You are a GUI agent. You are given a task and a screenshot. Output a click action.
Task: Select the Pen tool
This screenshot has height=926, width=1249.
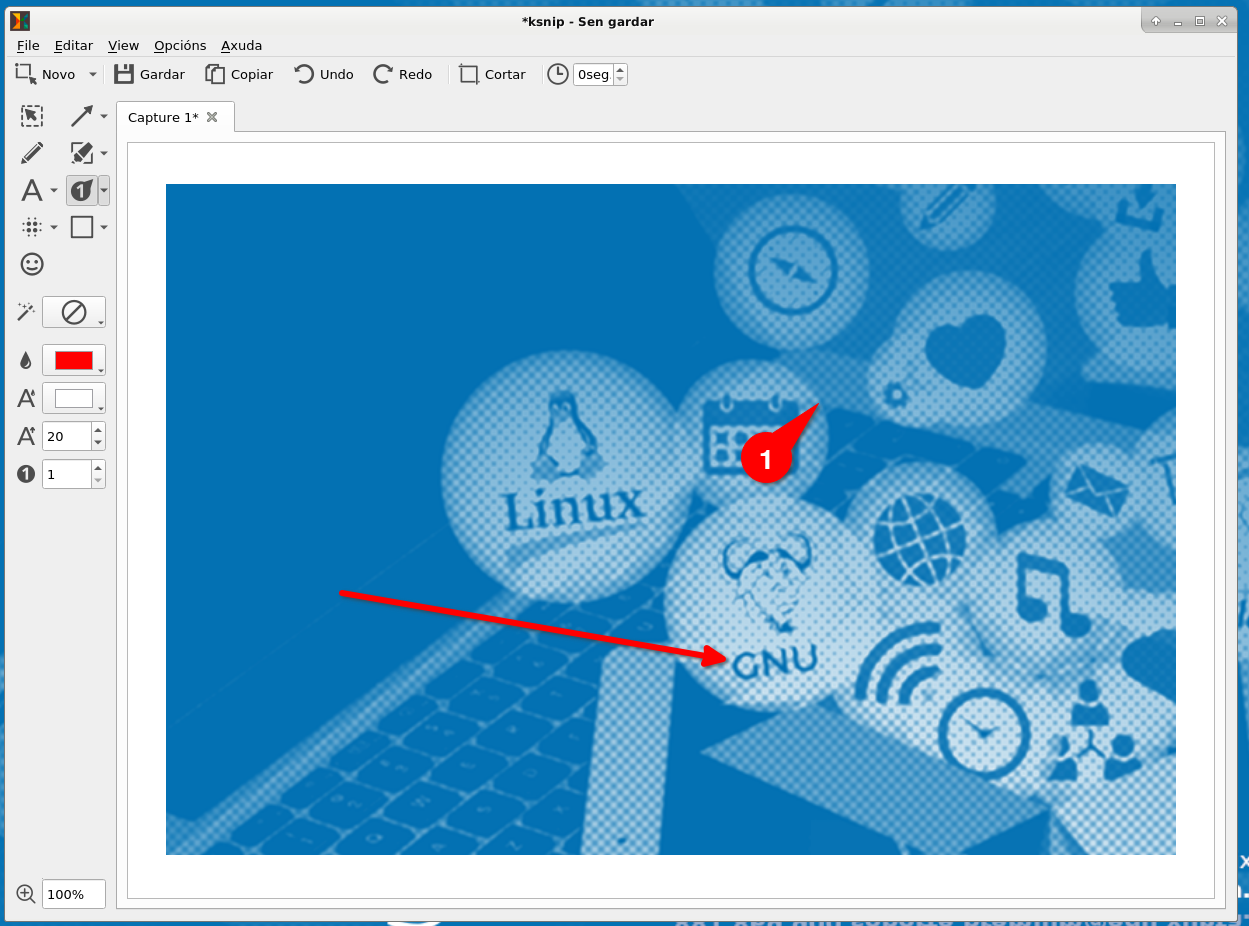[x=32, y=153]
